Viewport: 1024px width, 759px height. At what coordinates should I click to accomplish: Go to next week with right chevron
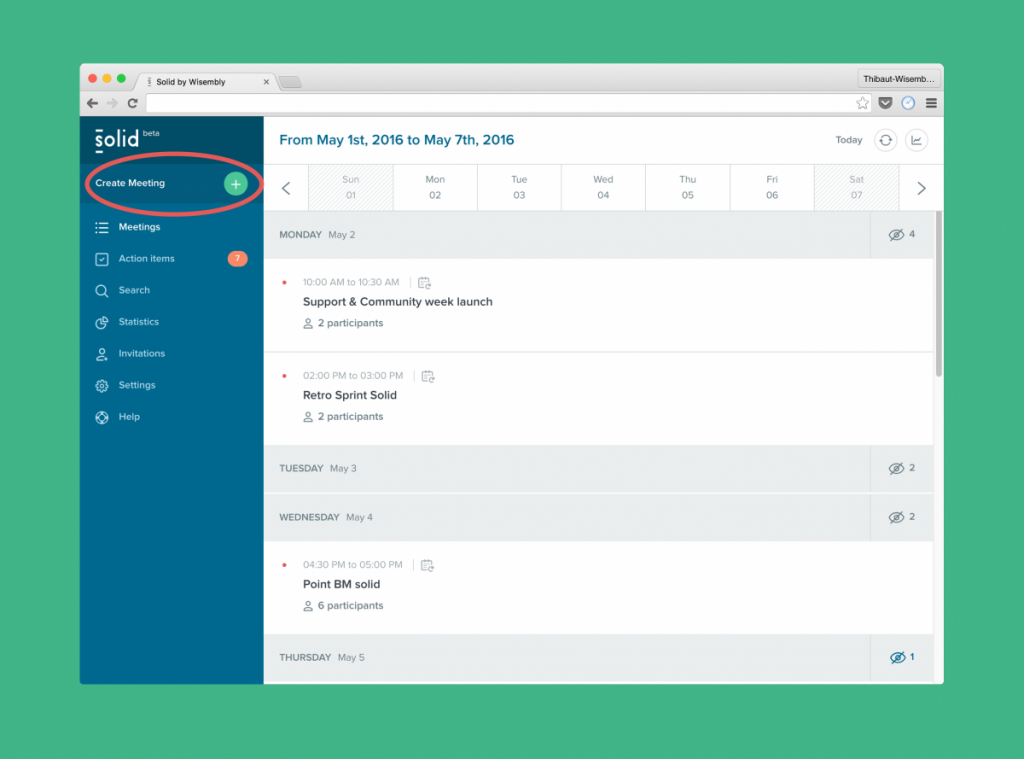point(921,188)
